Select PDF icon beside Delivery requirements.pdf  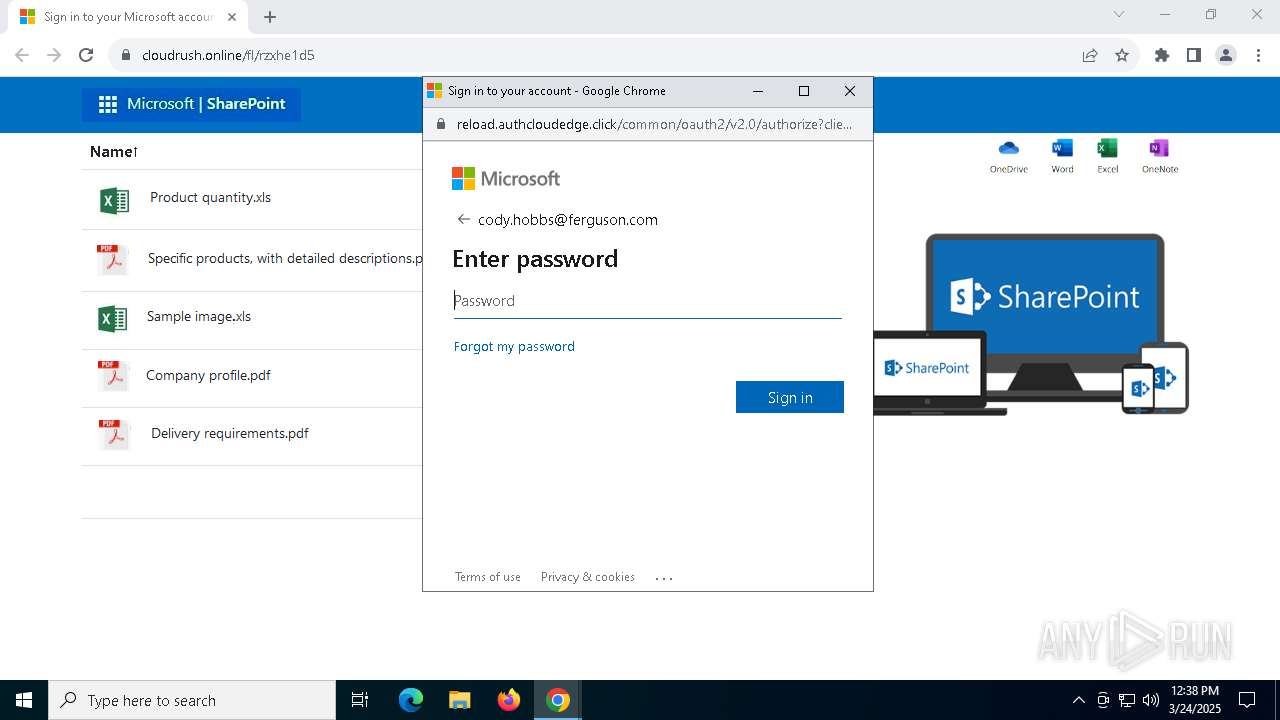pyautogui.click(x=113, y=435)
